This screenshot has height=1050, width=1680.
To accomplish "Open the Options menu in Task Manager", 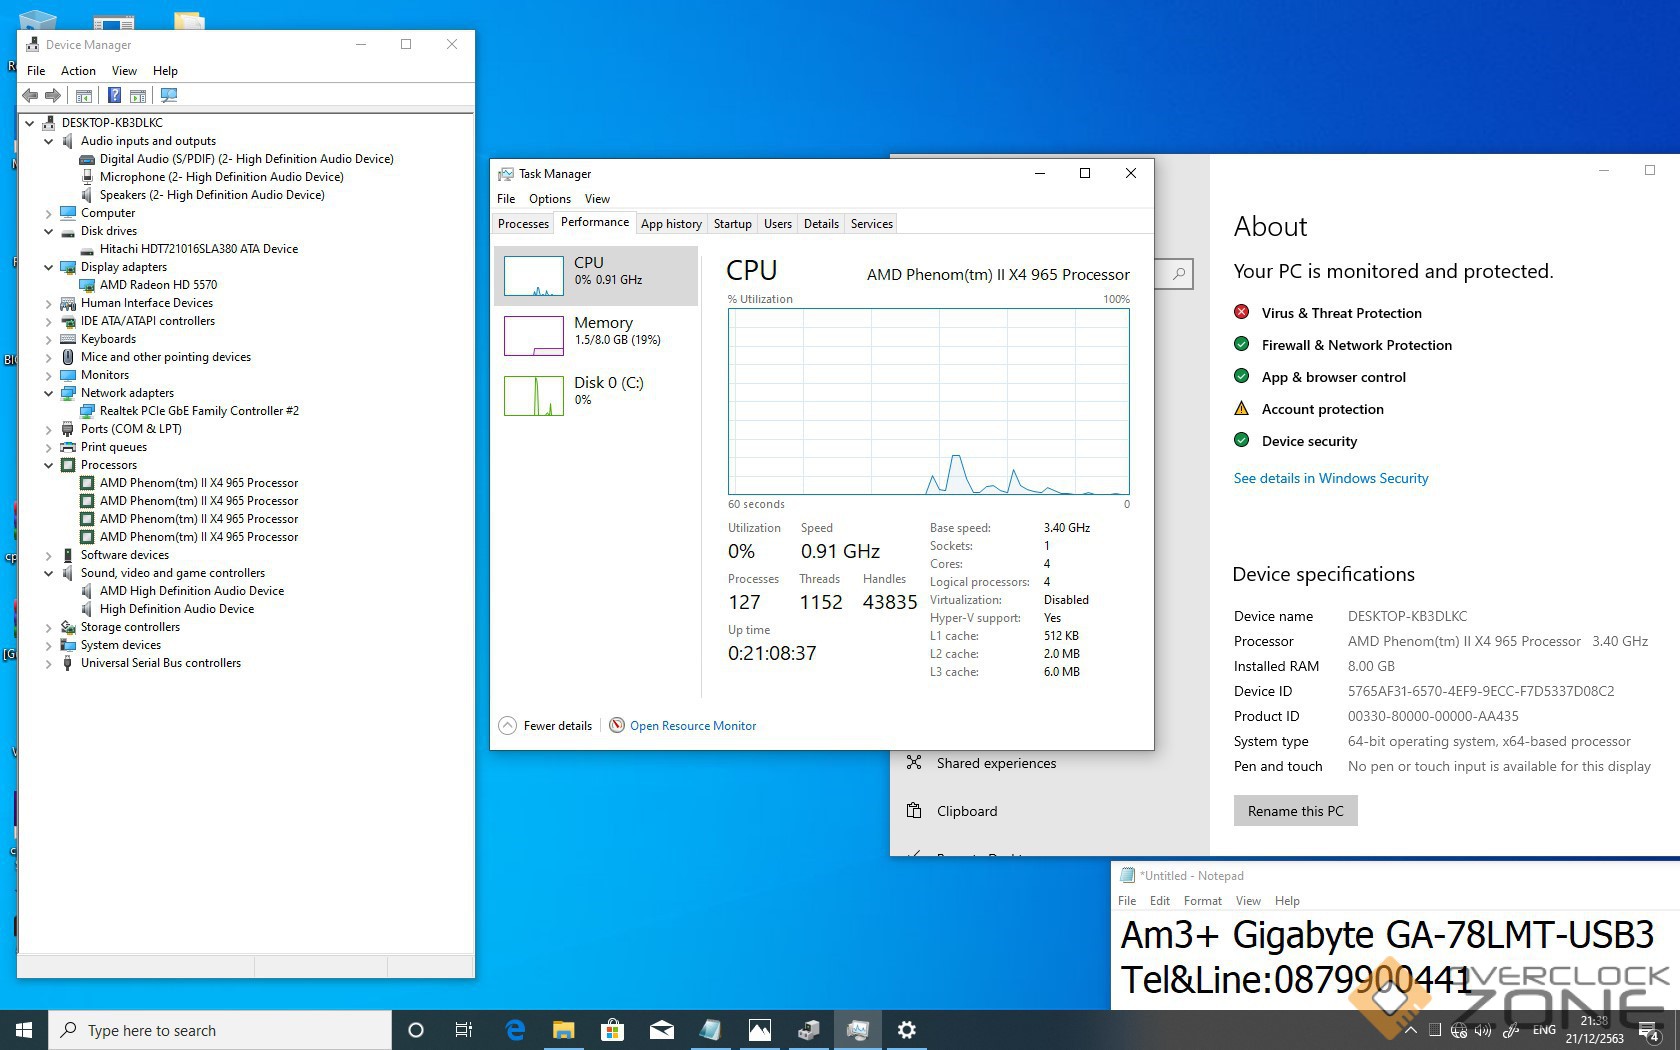I will tap(550, 199).
